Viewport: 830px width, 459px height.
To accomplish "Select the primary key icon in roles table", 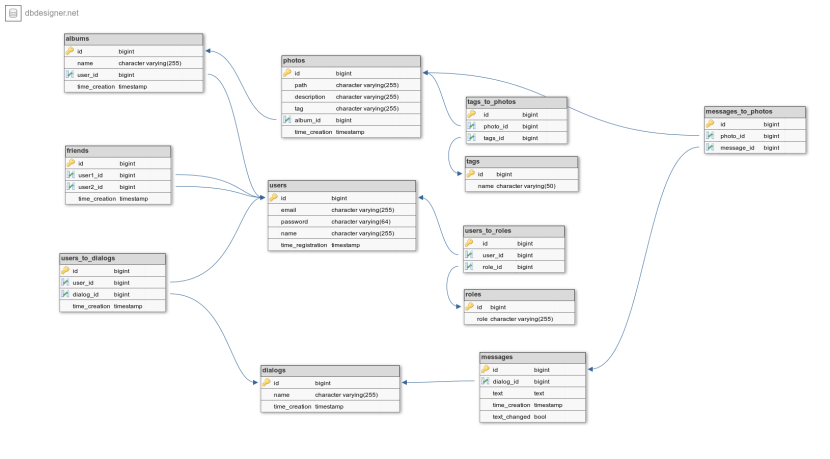I will tap(470, 307).
